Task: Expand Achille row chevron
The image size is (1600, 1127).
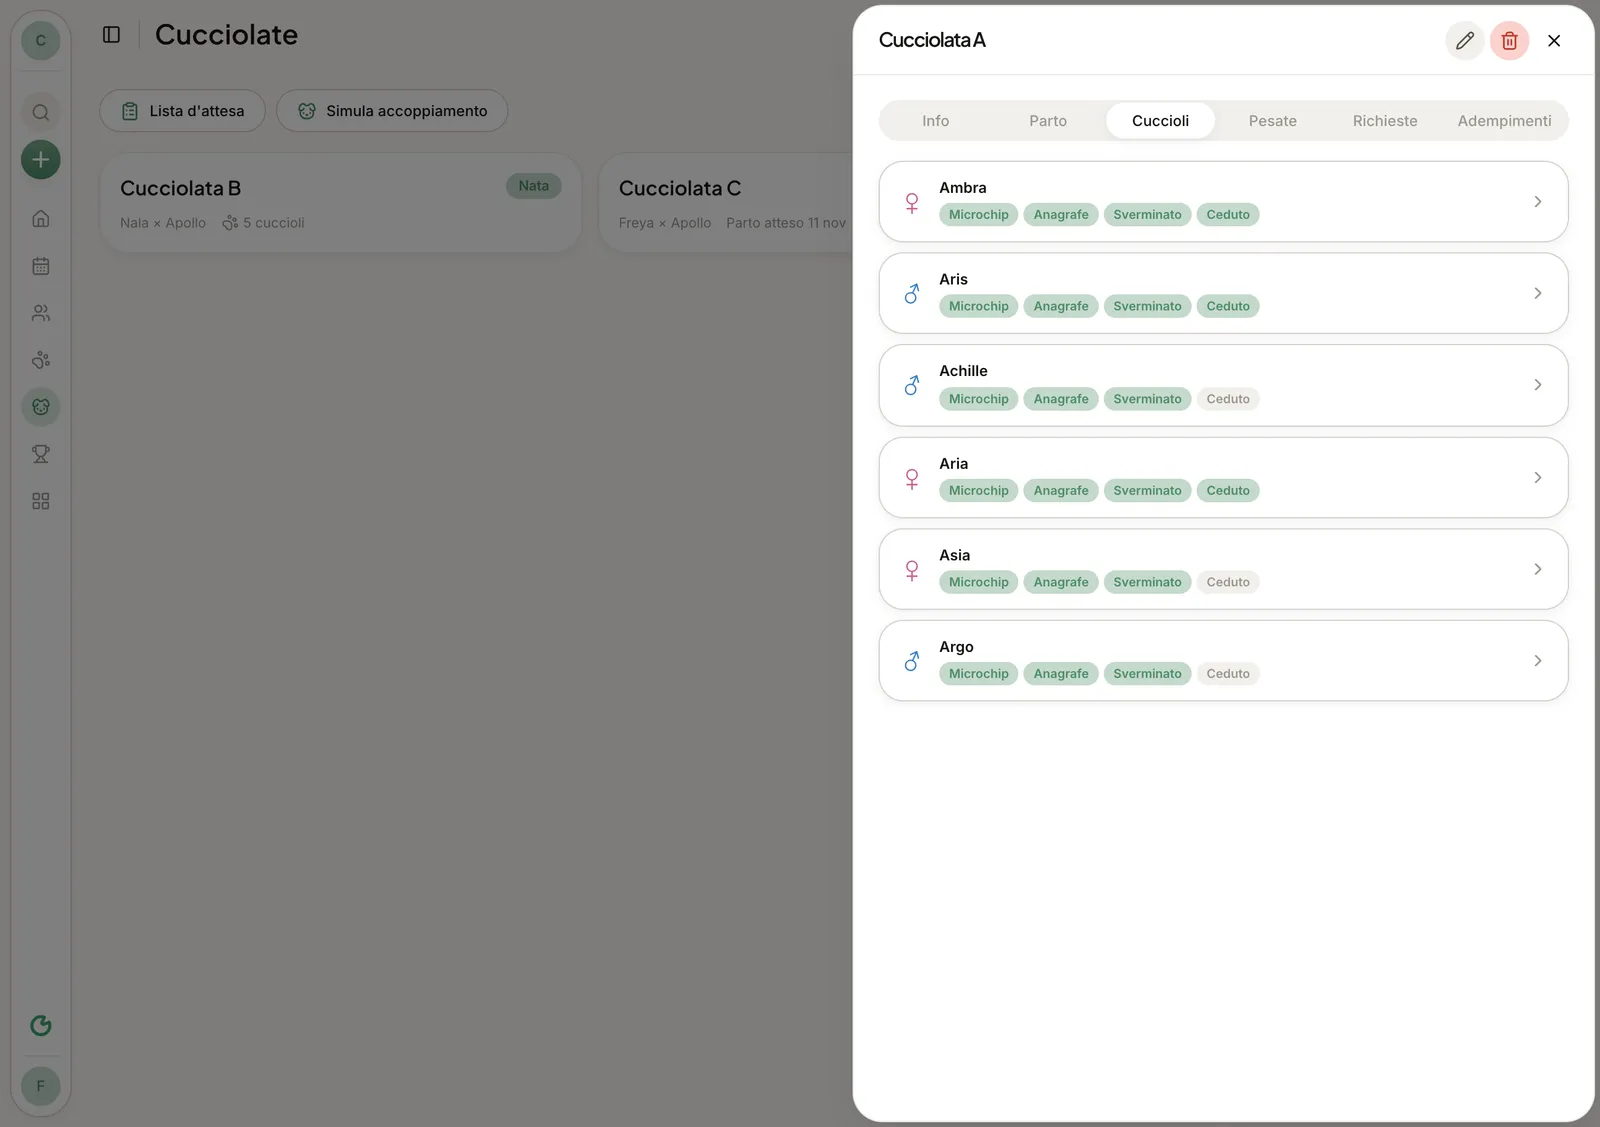Action: 1537,385
